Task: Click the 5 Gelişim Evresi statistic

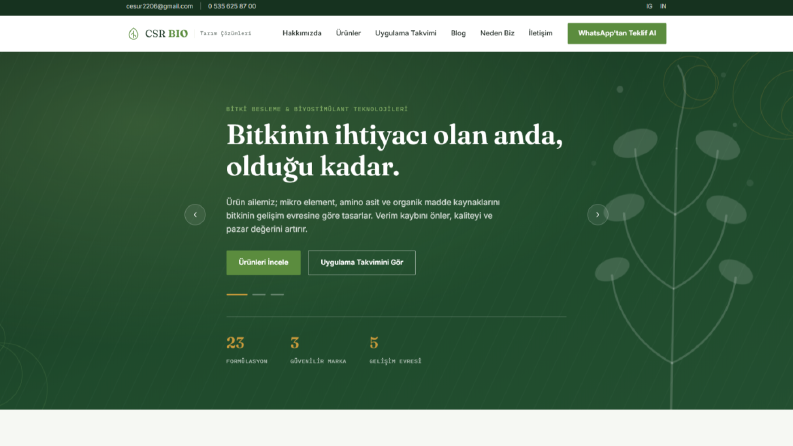Action: pos(395,349)
